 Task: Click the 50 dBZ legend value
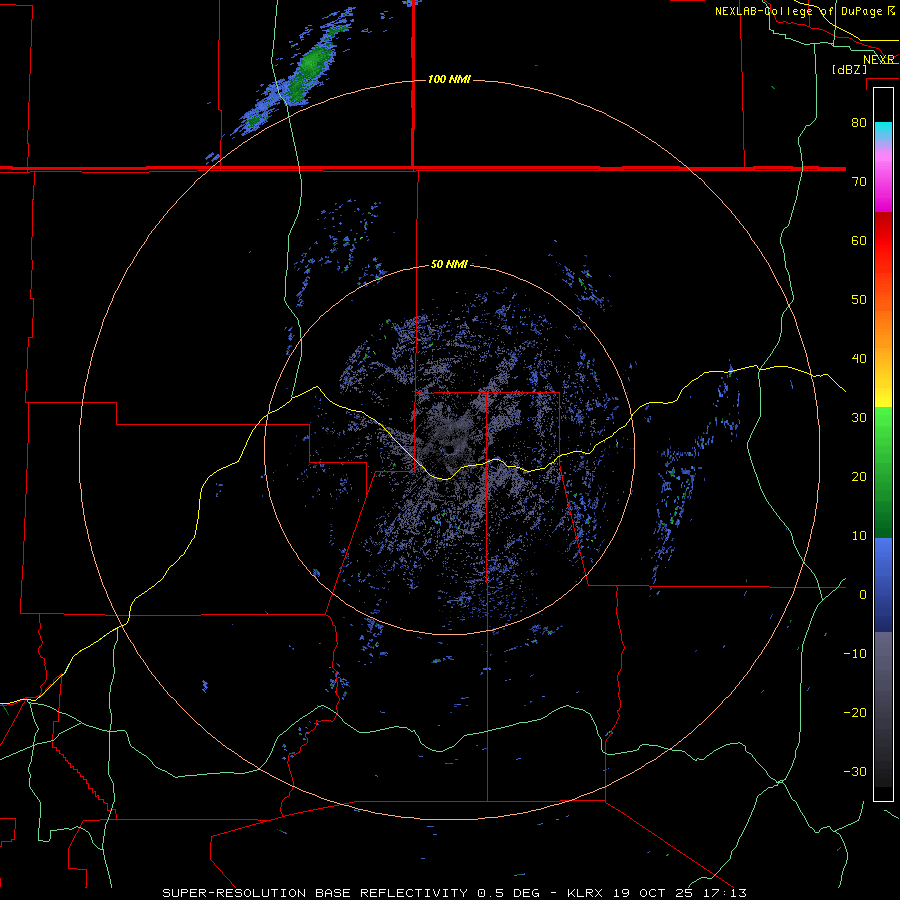859,300
